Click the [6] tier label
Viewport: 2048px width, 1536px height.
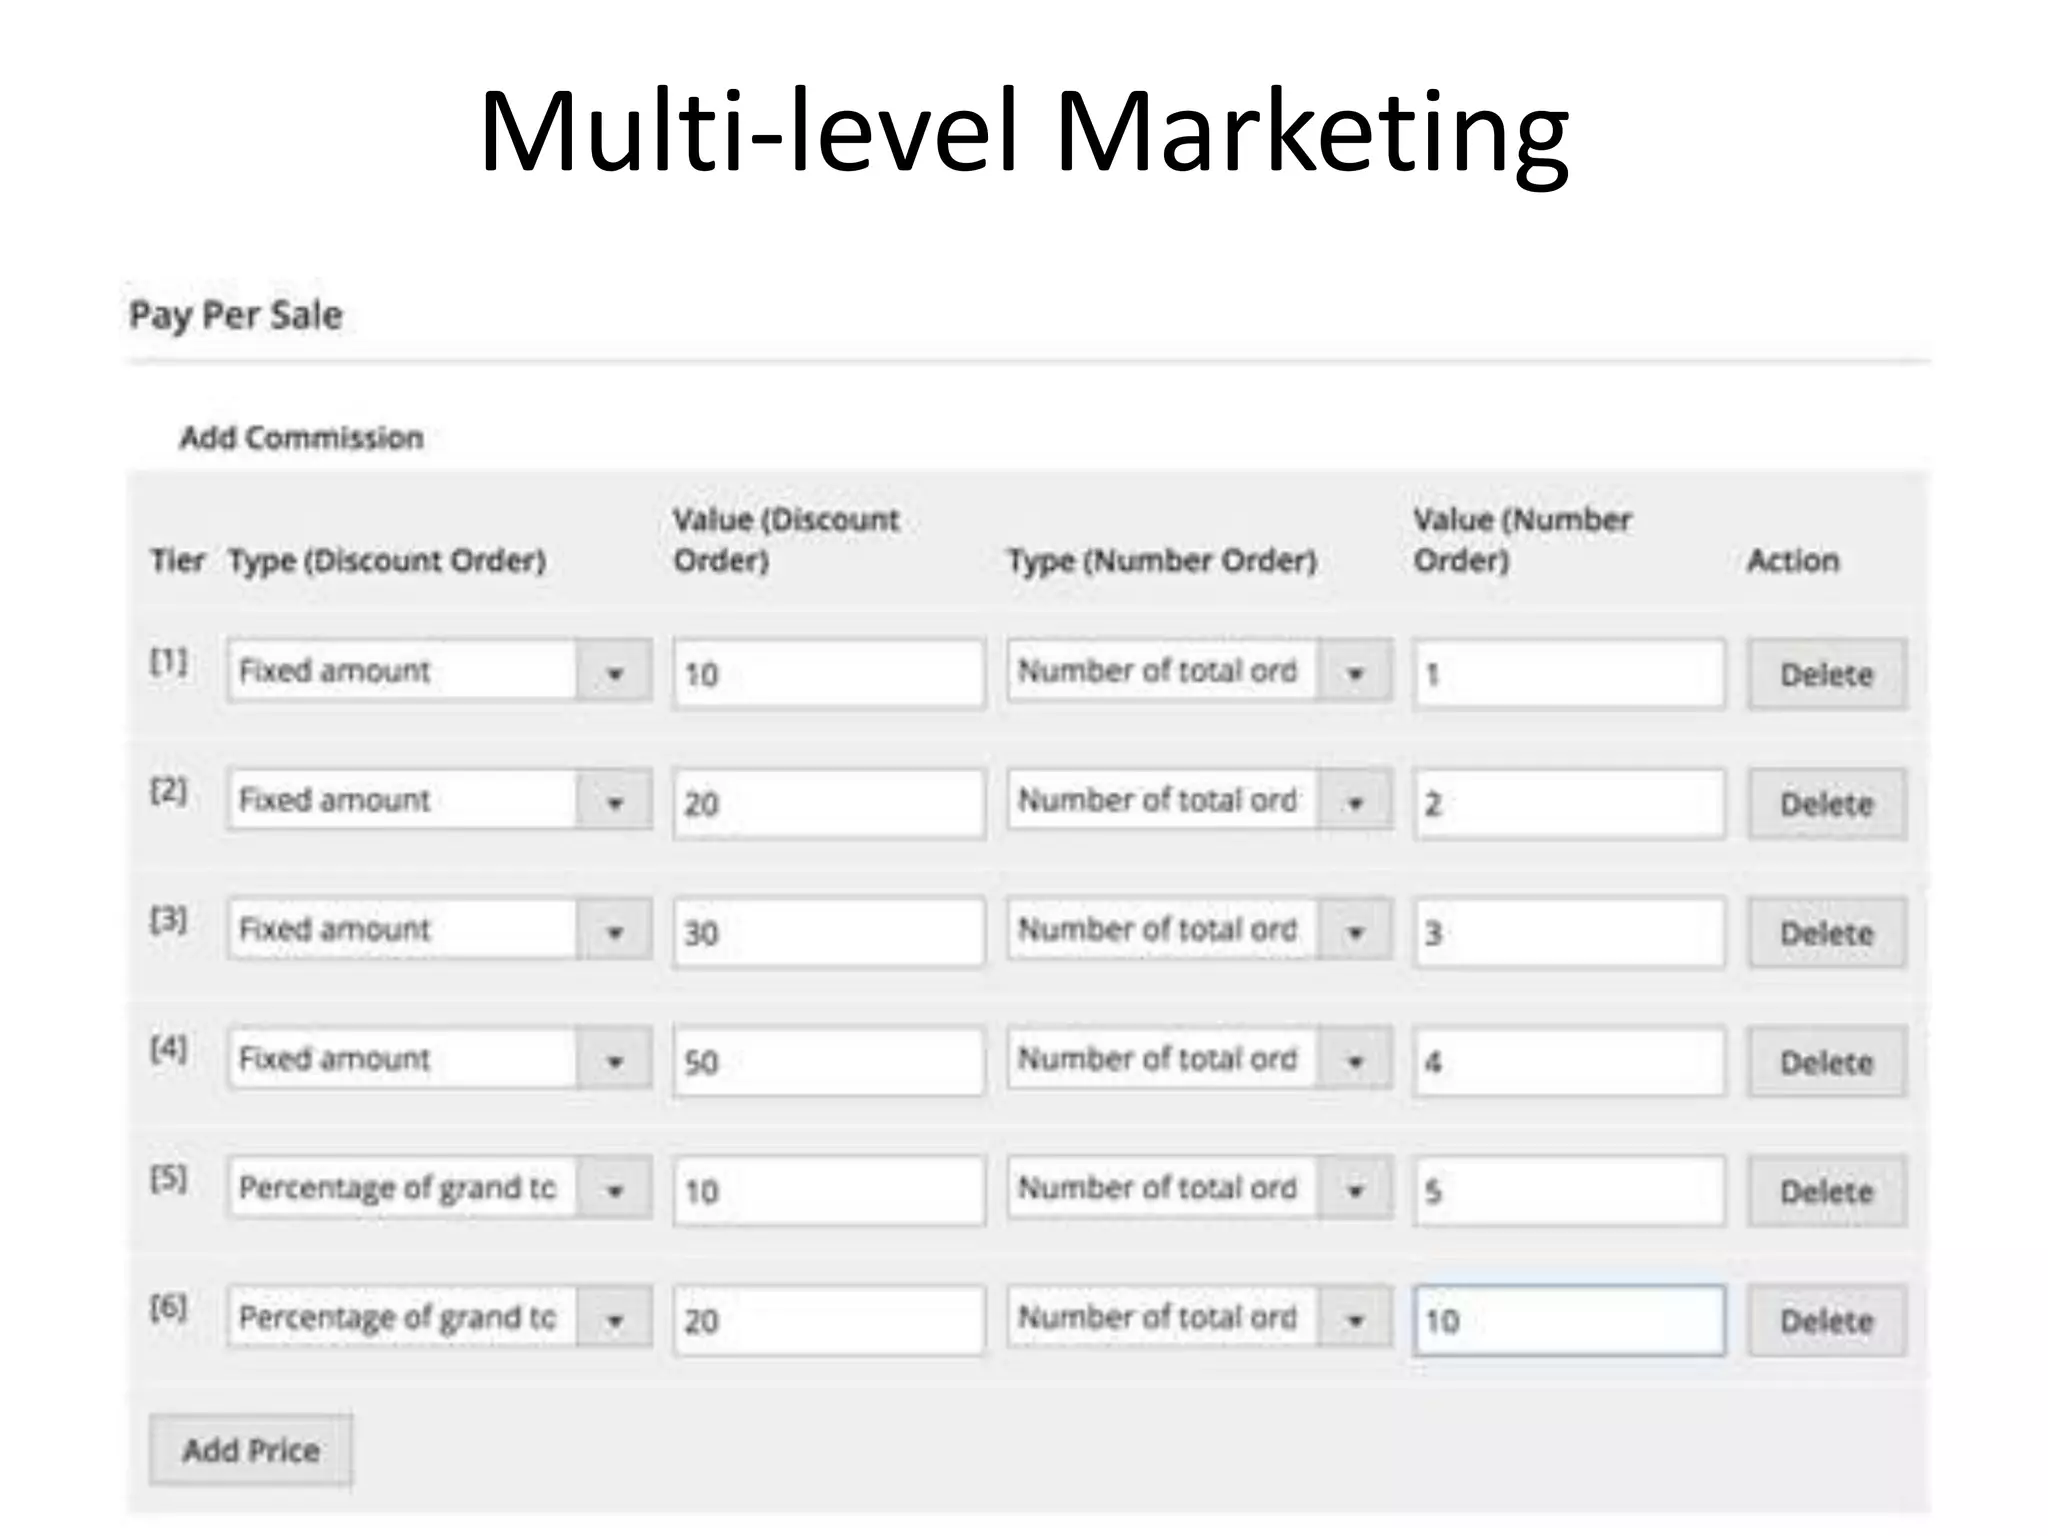pyautogui.click(x=169, y=1307)
